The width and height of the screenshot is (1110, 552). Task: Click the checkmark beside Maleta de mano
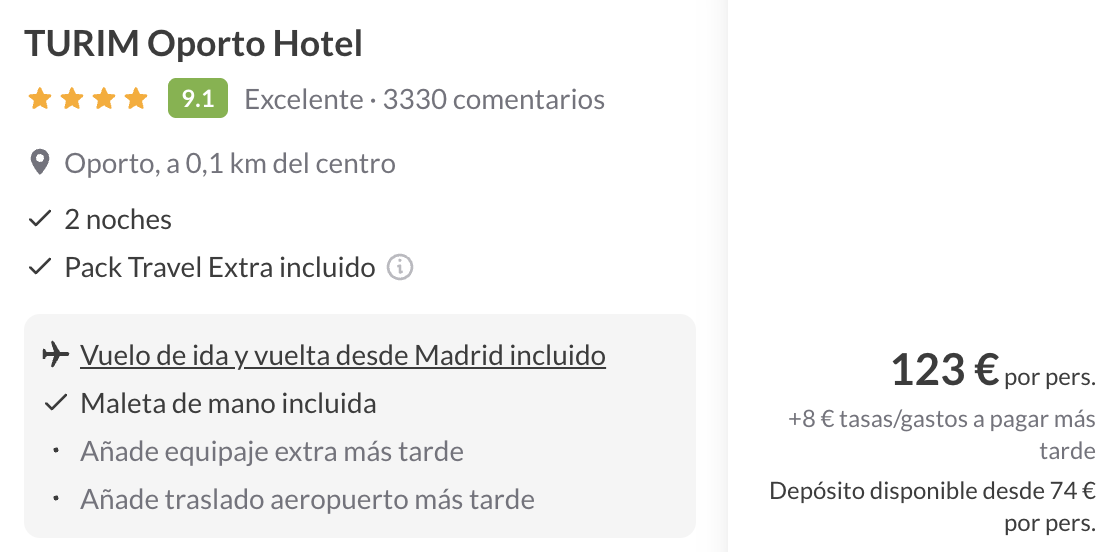[55, 404]
